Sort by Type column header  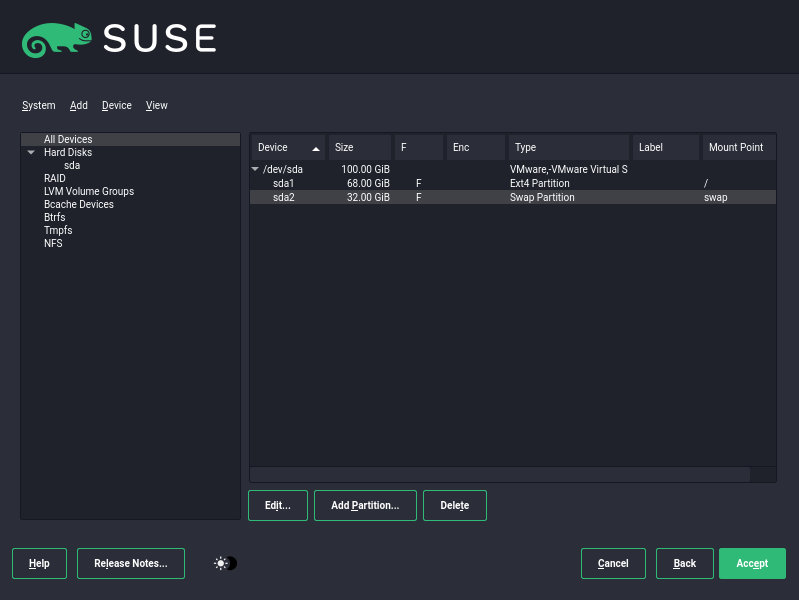(x=569, y=147)
